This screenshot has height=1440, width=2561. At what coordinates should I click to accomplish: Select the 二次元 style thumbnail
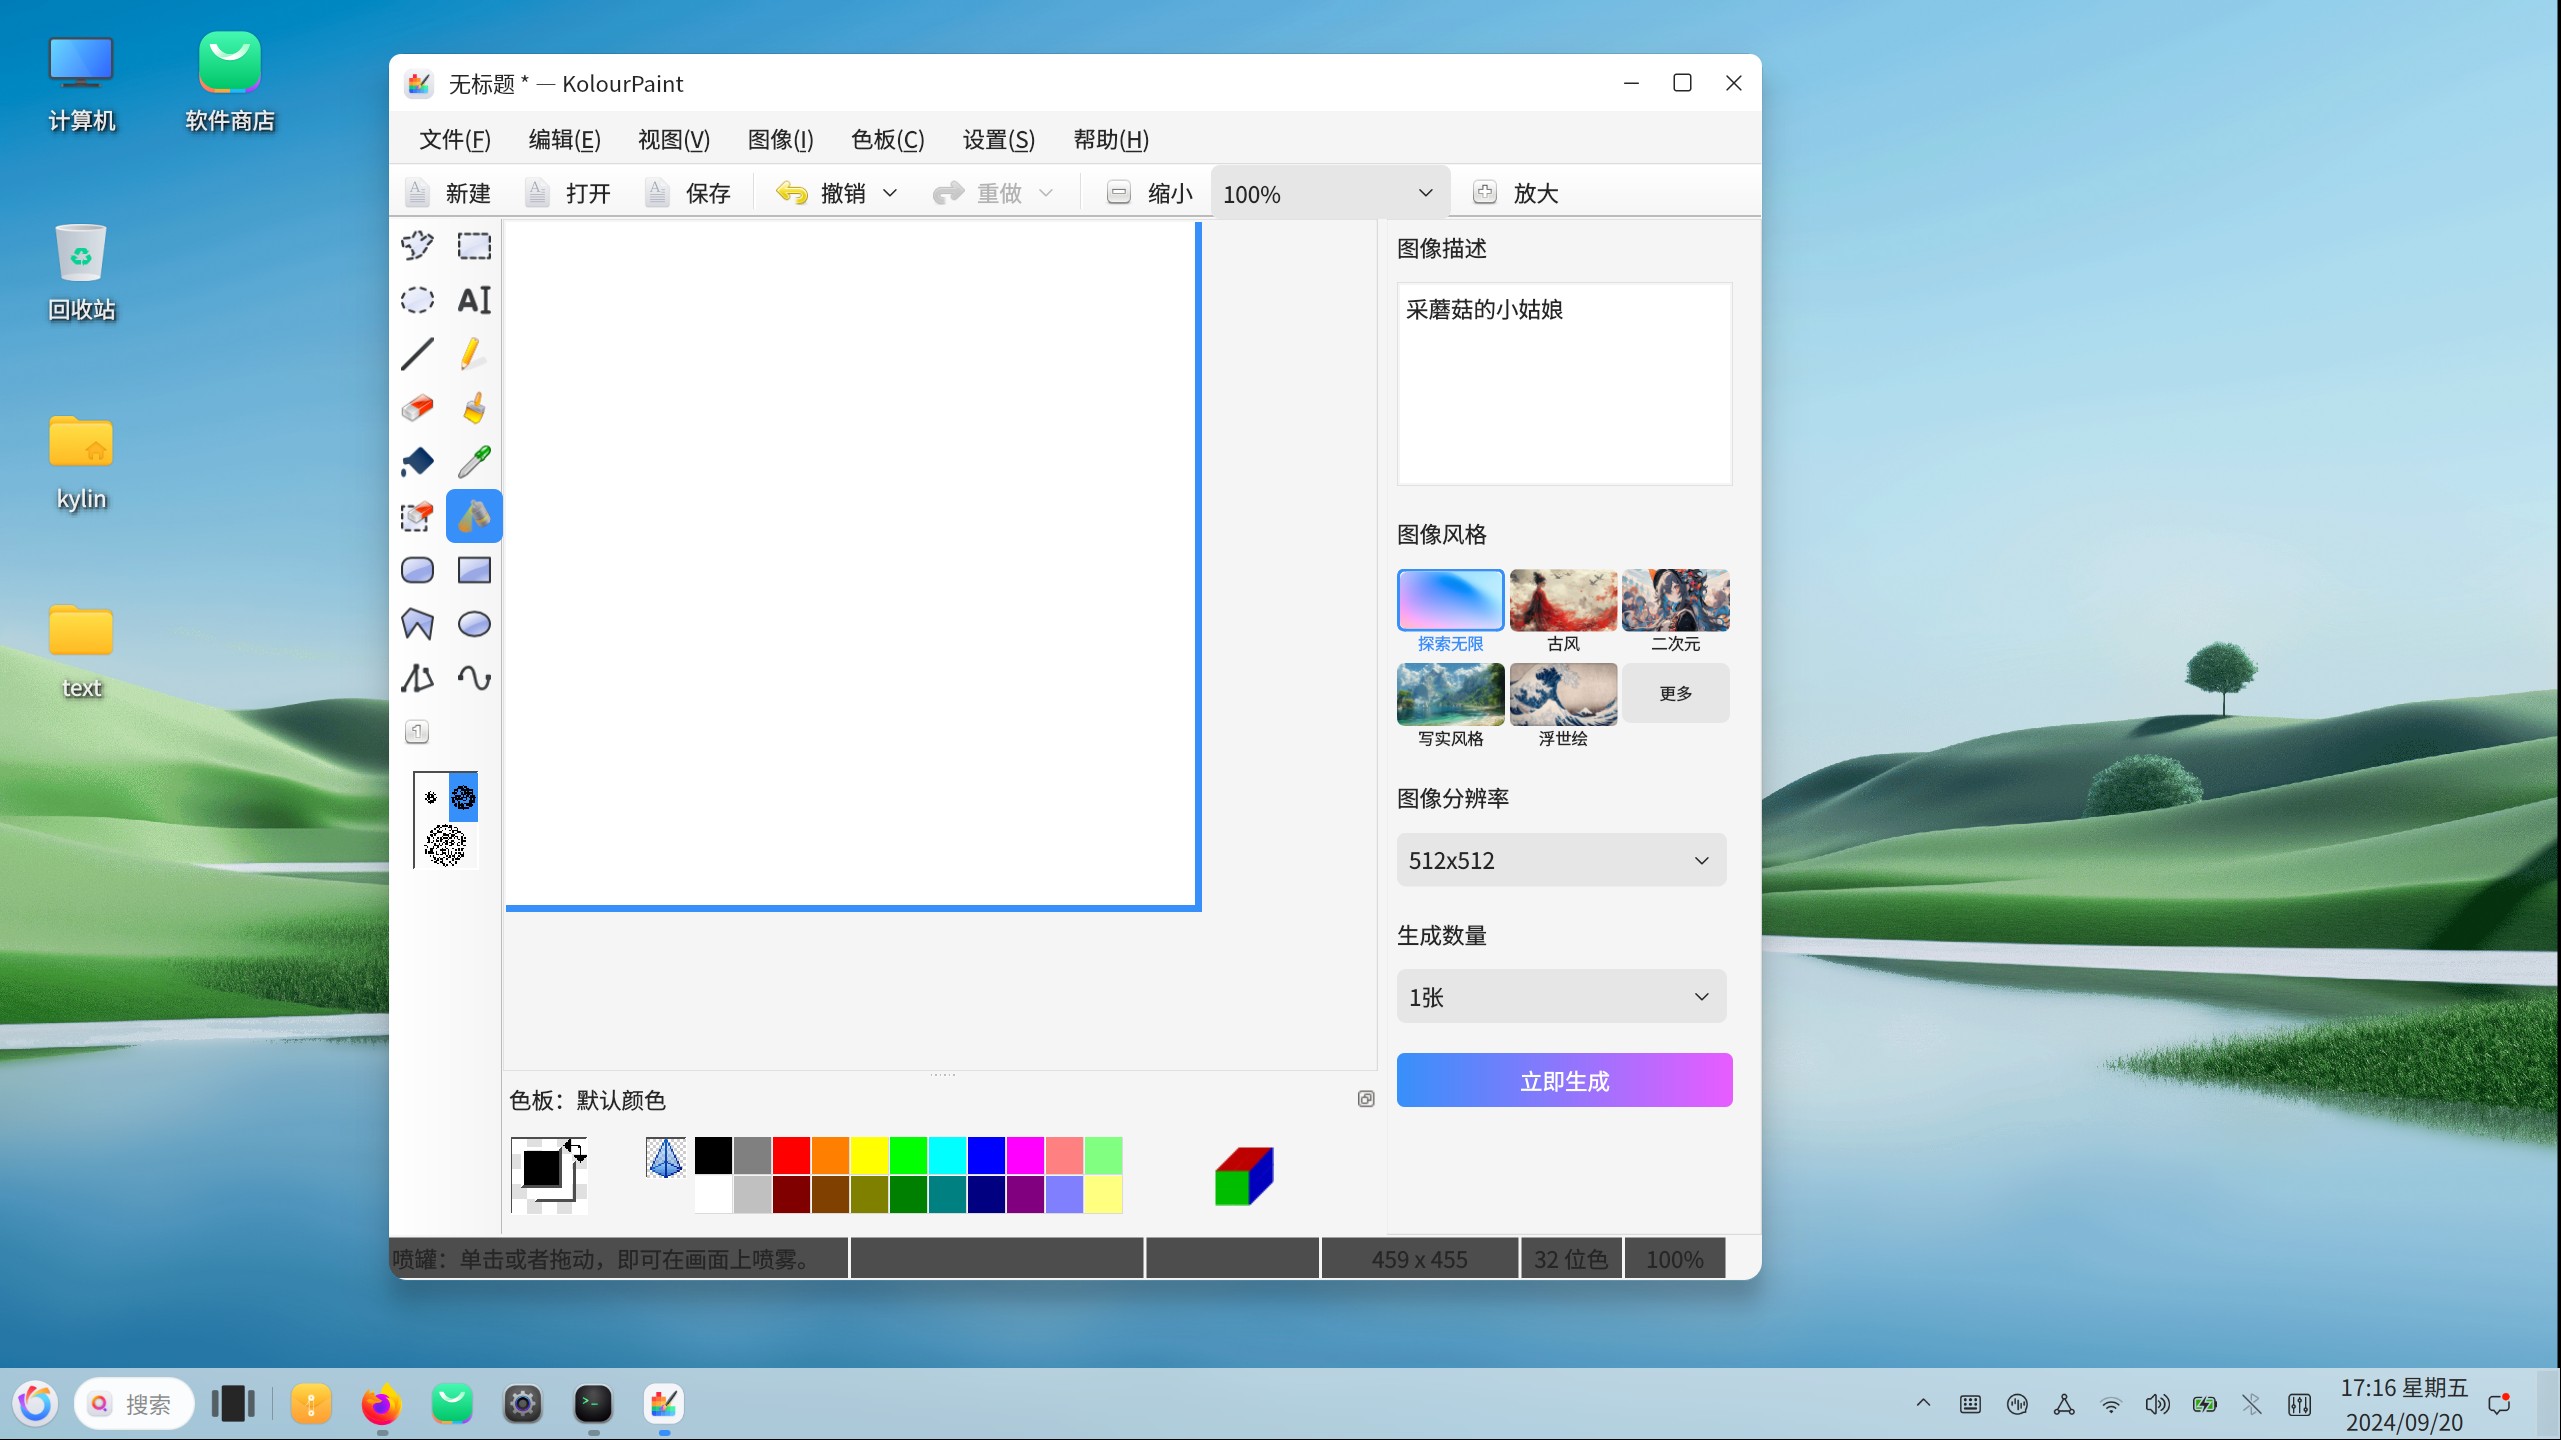(1676, 601)
